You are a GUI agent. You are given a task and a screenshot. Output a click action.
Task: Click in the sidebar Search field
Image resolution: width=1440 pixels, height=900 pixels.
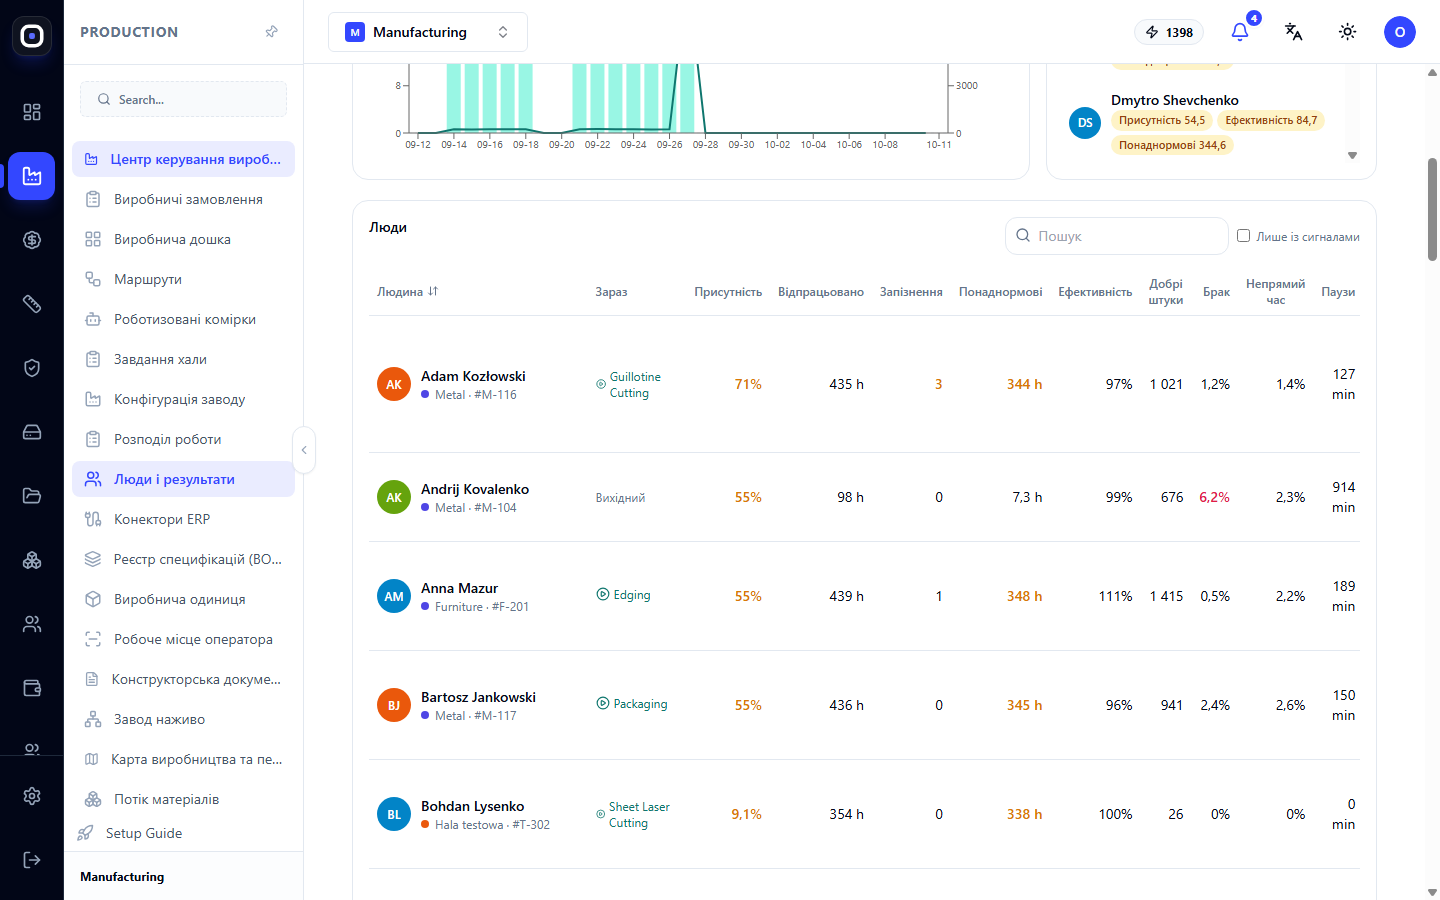(x=183, y=99)
